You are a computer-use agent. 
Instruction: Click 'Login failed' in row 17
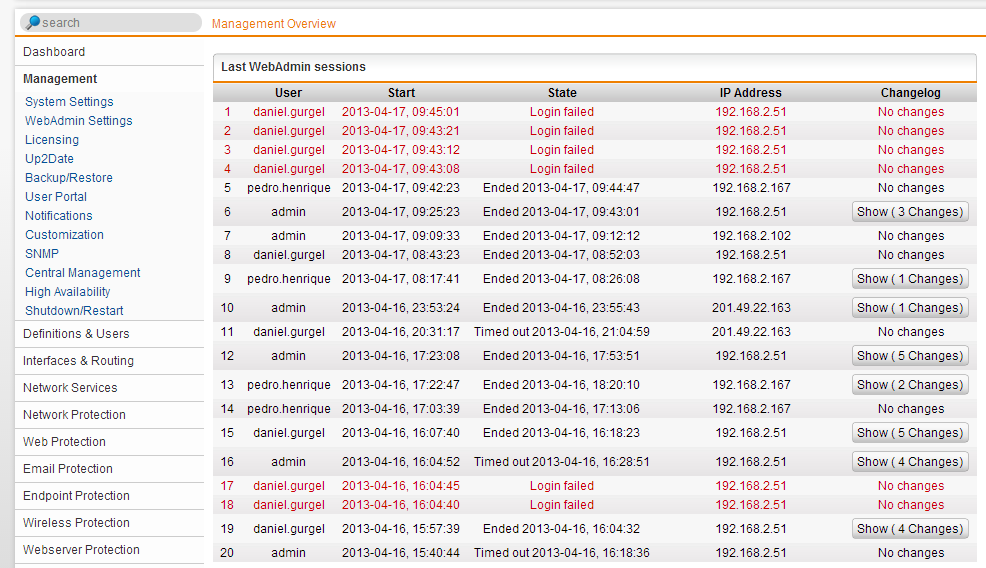pos(562,486)
